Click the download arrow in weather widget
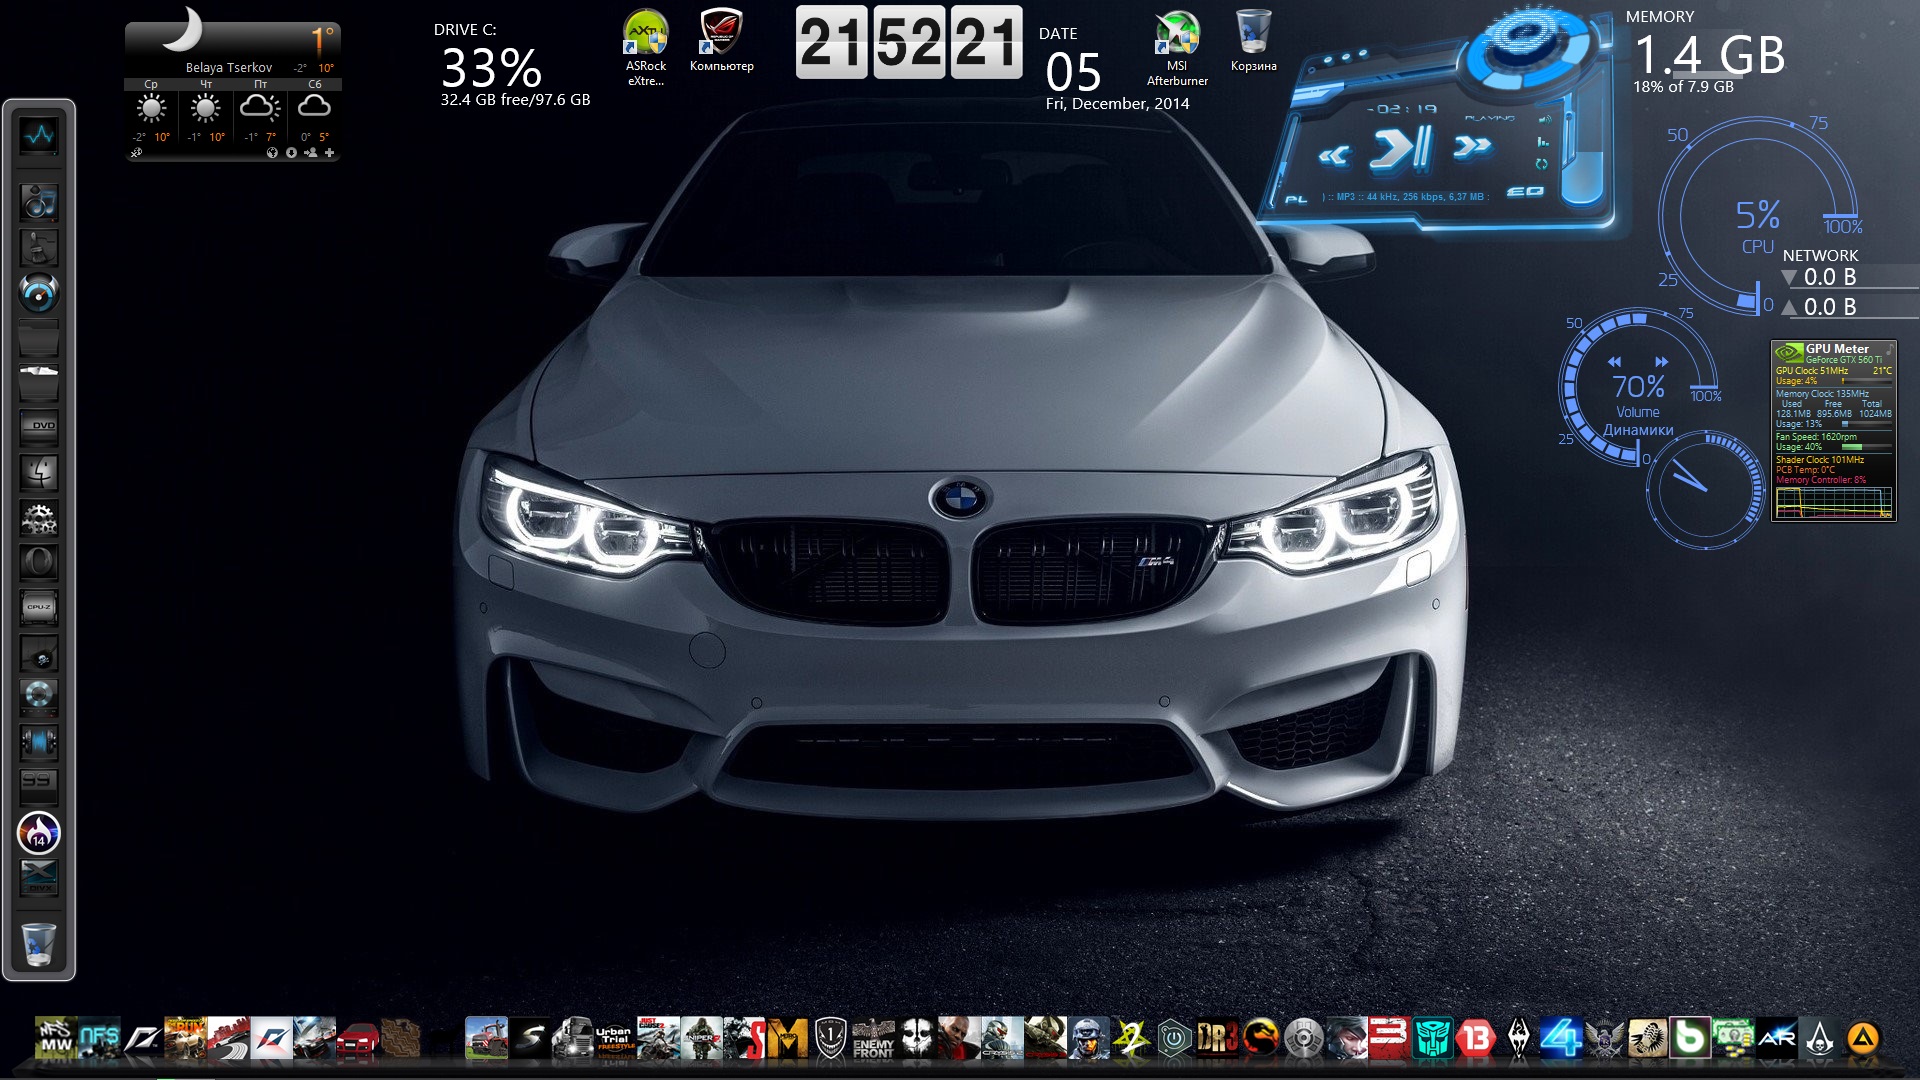The image size is (1920, 1080). coord(291,153)
